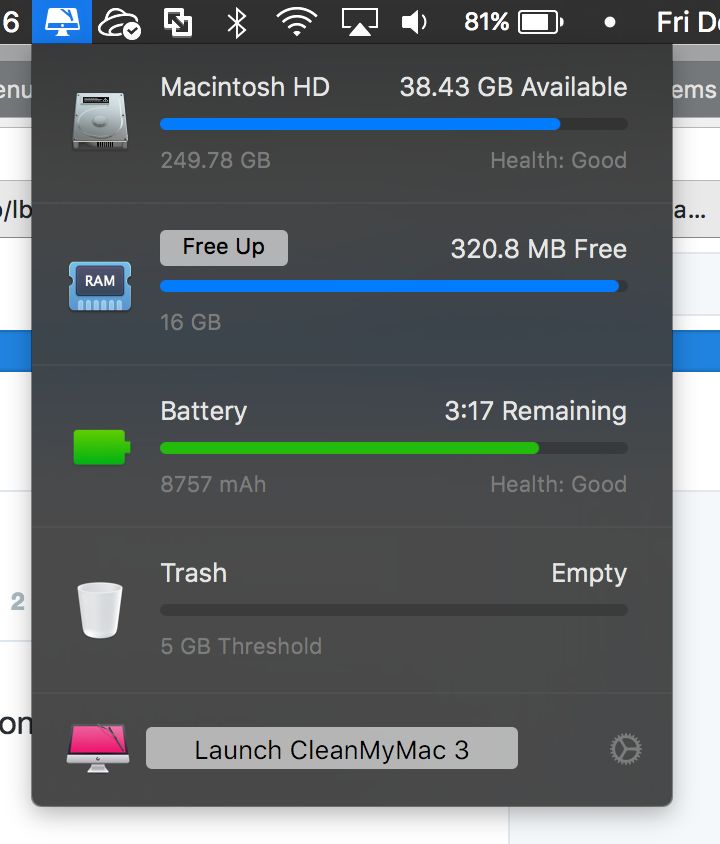The height and width of the screenshot is (844, 720).
Task: Click "Health: Good" next to 8757 mAh
Action: pyautogui.click(x=559, y=484)
